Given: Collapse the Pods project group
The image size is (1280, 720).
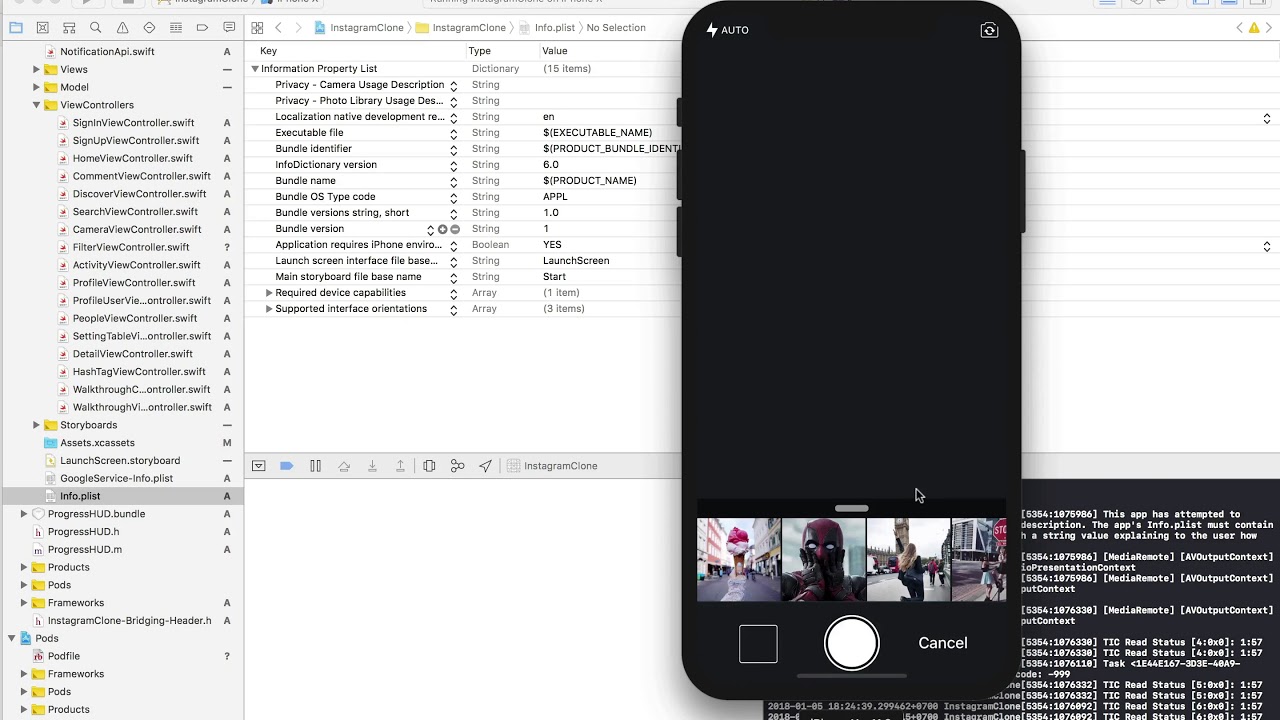Looking at the screenshot, I should click(x=12, y=638).
